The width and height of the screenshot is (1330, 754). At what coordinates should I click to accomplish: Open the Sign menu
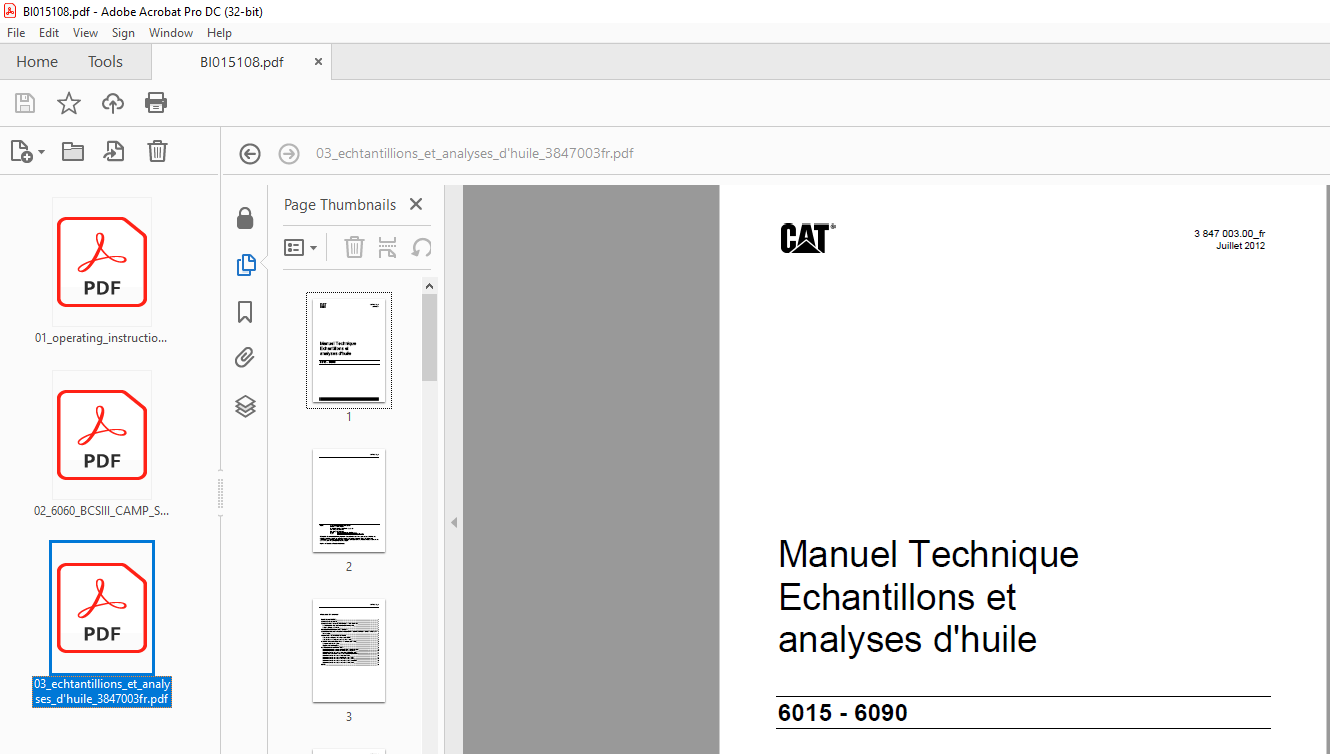click(x=123, y=33)
